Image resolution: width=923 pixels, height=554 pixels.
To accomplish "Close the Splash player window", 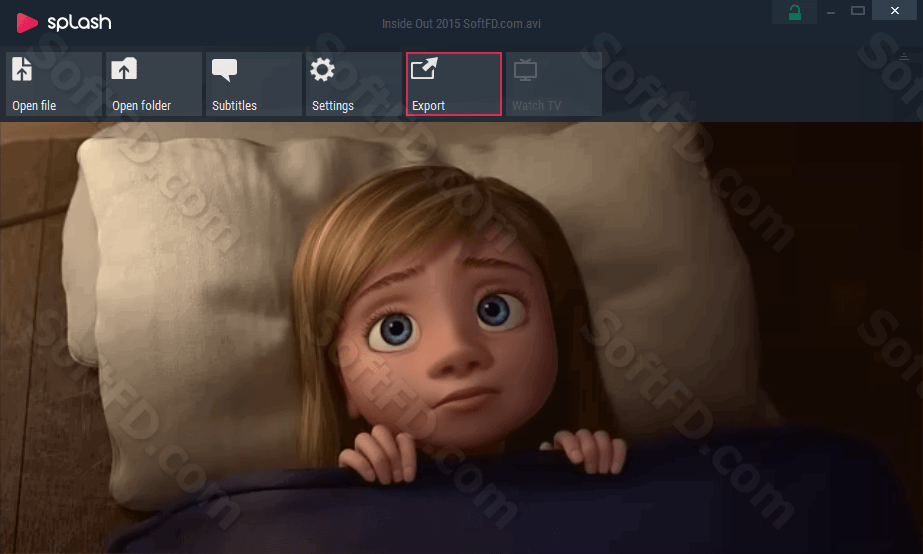I will 895,10.
